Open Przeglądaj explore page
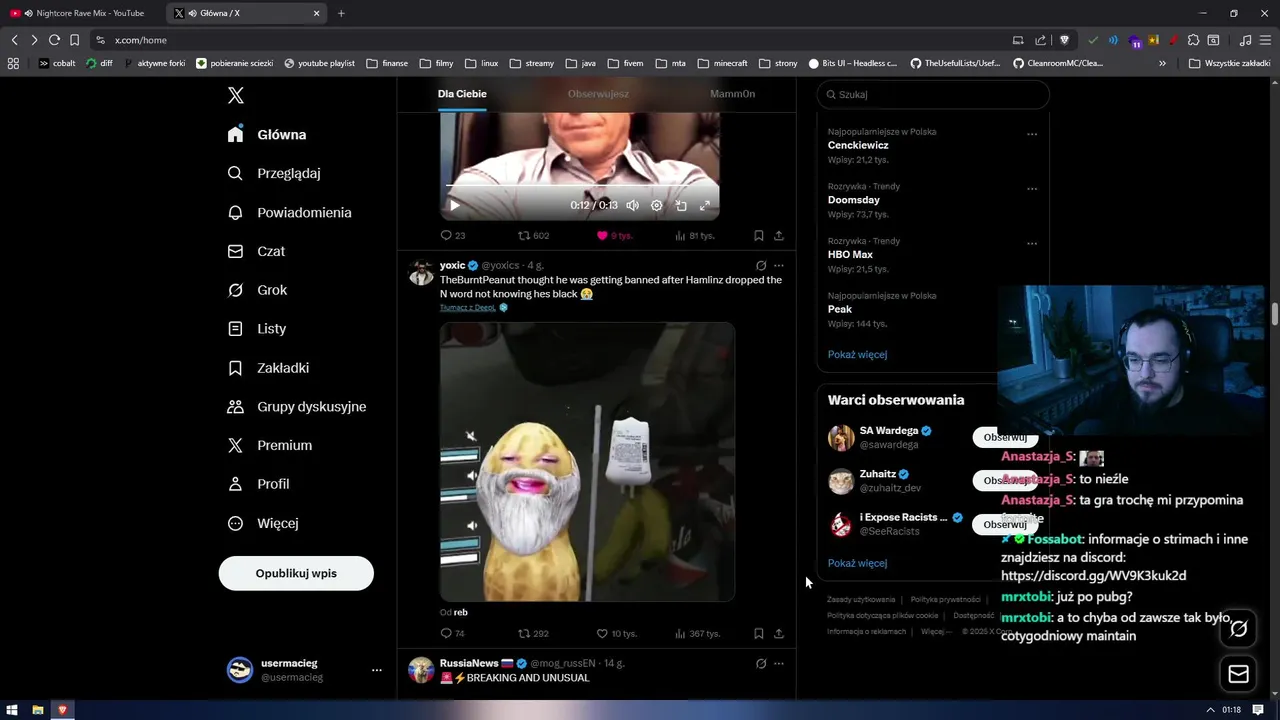Screen dimensions: 1280x720 (274, 173)
